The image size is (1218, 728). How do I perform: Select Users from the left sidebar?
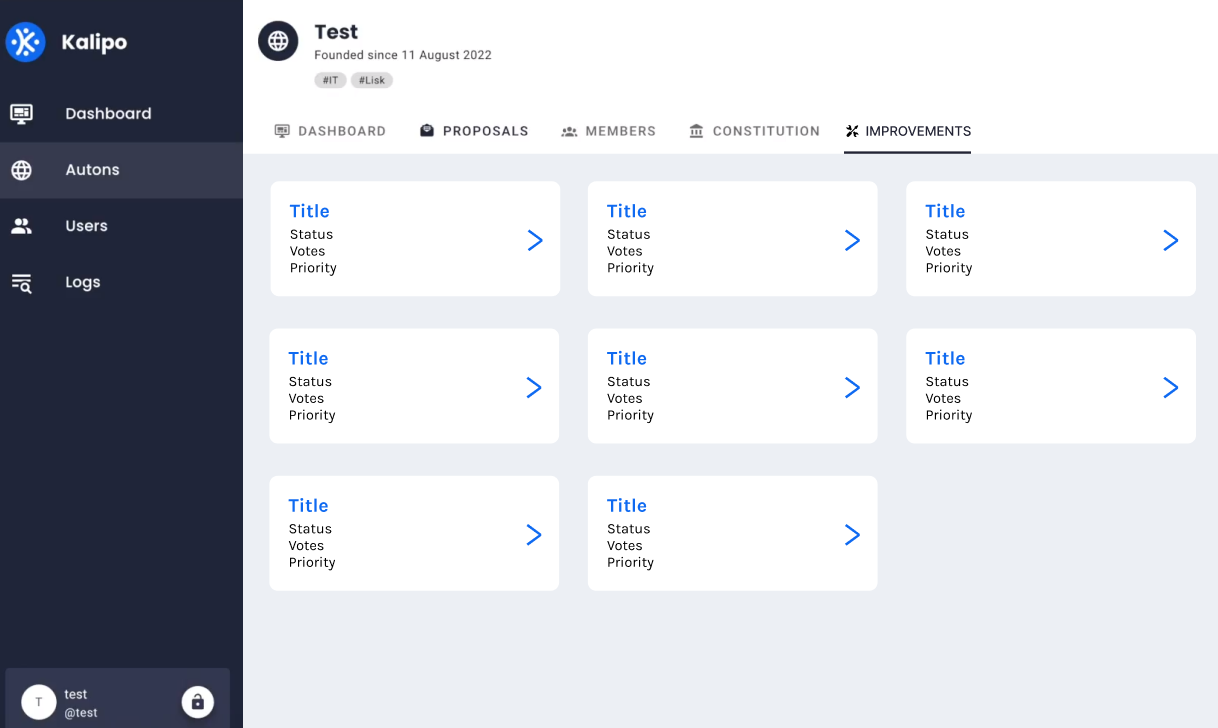pyautogui.click(x=86, y=226)
